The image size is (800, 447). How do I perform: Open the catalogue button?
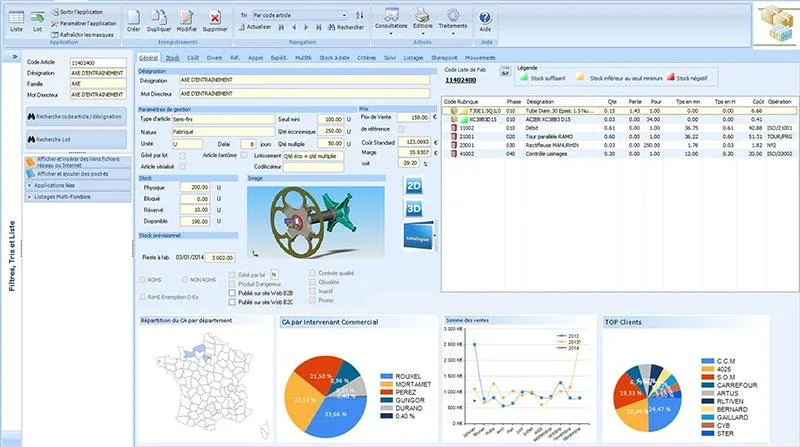tap(418, 236)
